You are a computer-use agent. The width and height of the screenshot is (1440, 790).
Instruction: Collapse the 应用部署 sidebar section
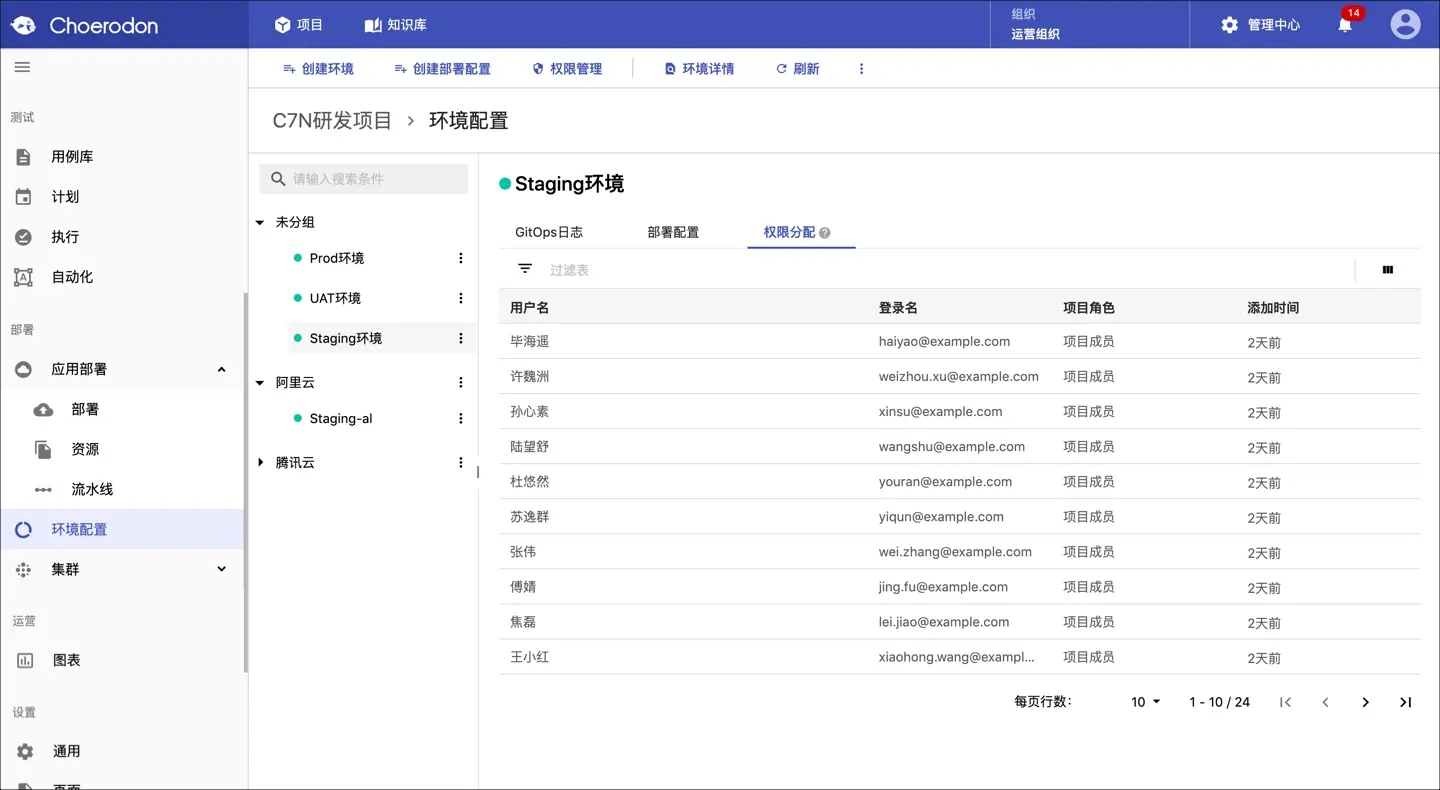tap(221, 370)
